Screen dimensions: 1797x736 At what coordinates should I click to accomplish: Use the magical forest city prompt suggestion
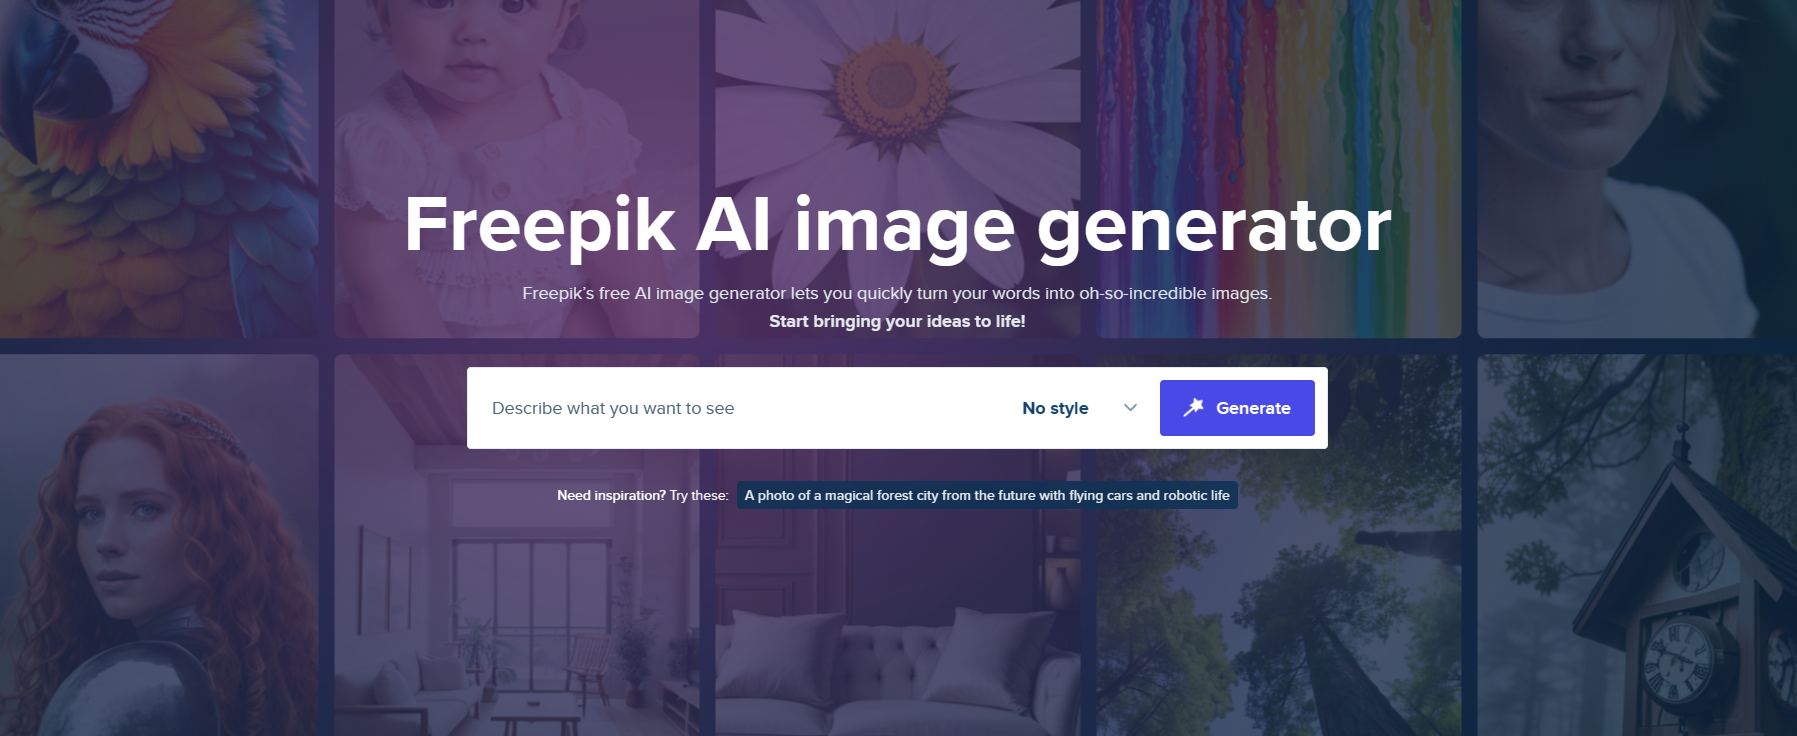987,495
